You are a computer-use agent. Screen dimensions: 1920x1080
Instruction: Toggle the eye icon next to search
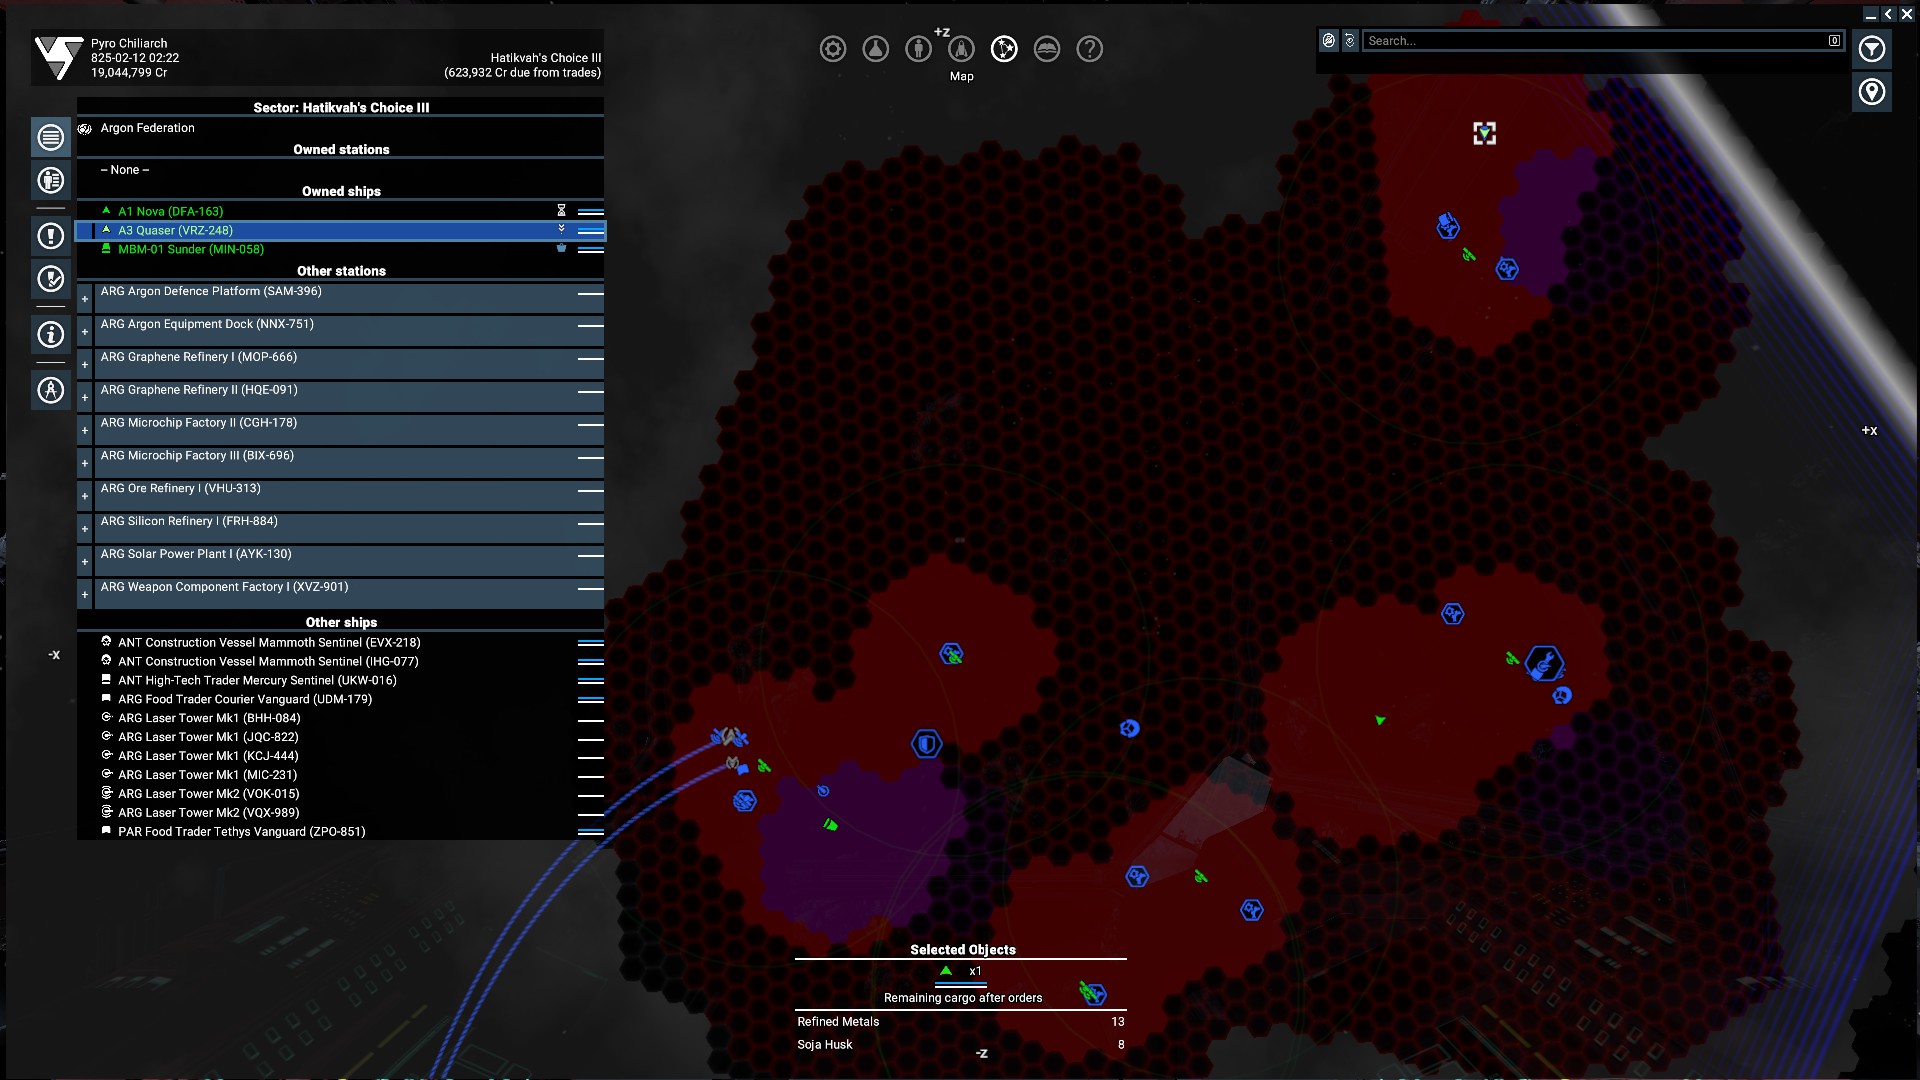[x=1350, y=41]
